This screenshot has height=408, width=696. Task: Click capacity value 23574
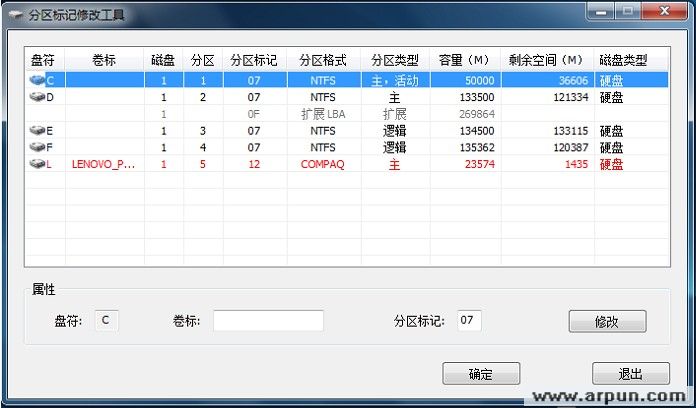coord(479,164)
